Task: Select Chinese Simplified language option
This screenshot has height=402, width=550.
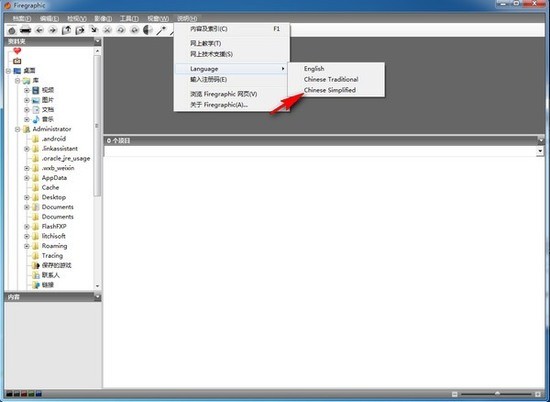Action: point(330,90)
